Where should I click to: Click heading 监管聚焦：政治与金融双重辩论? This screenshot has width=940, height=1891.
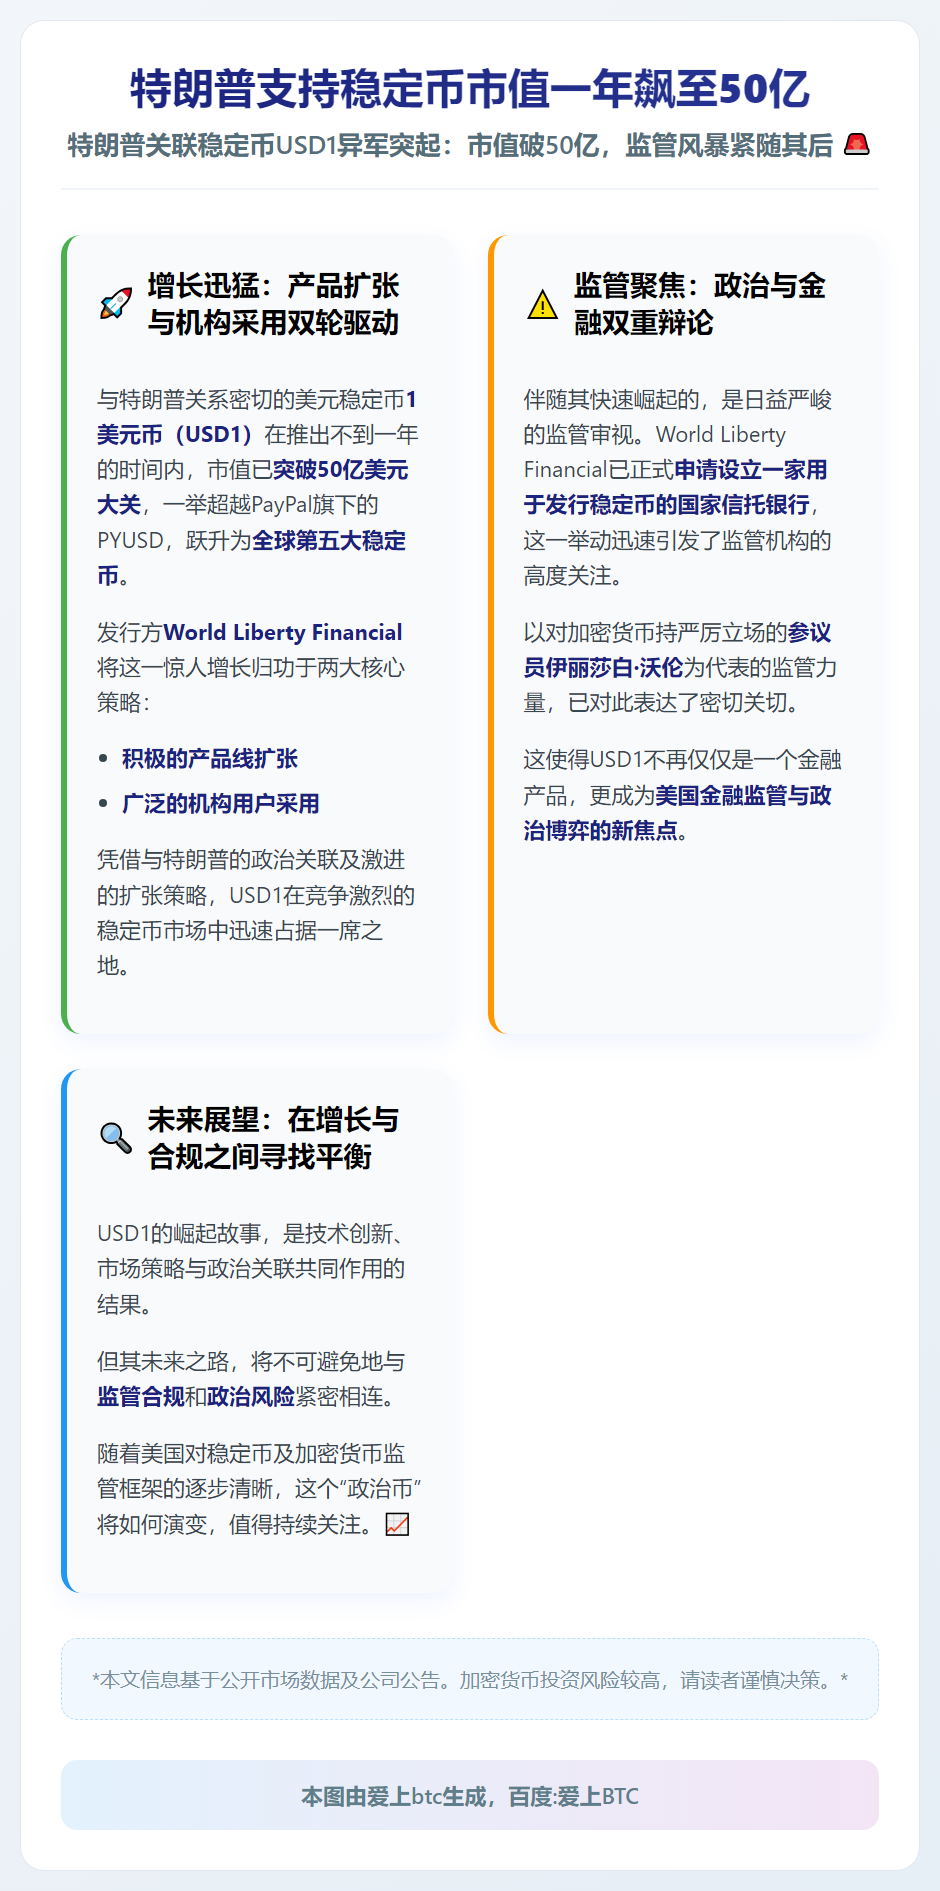click(700, 304)
